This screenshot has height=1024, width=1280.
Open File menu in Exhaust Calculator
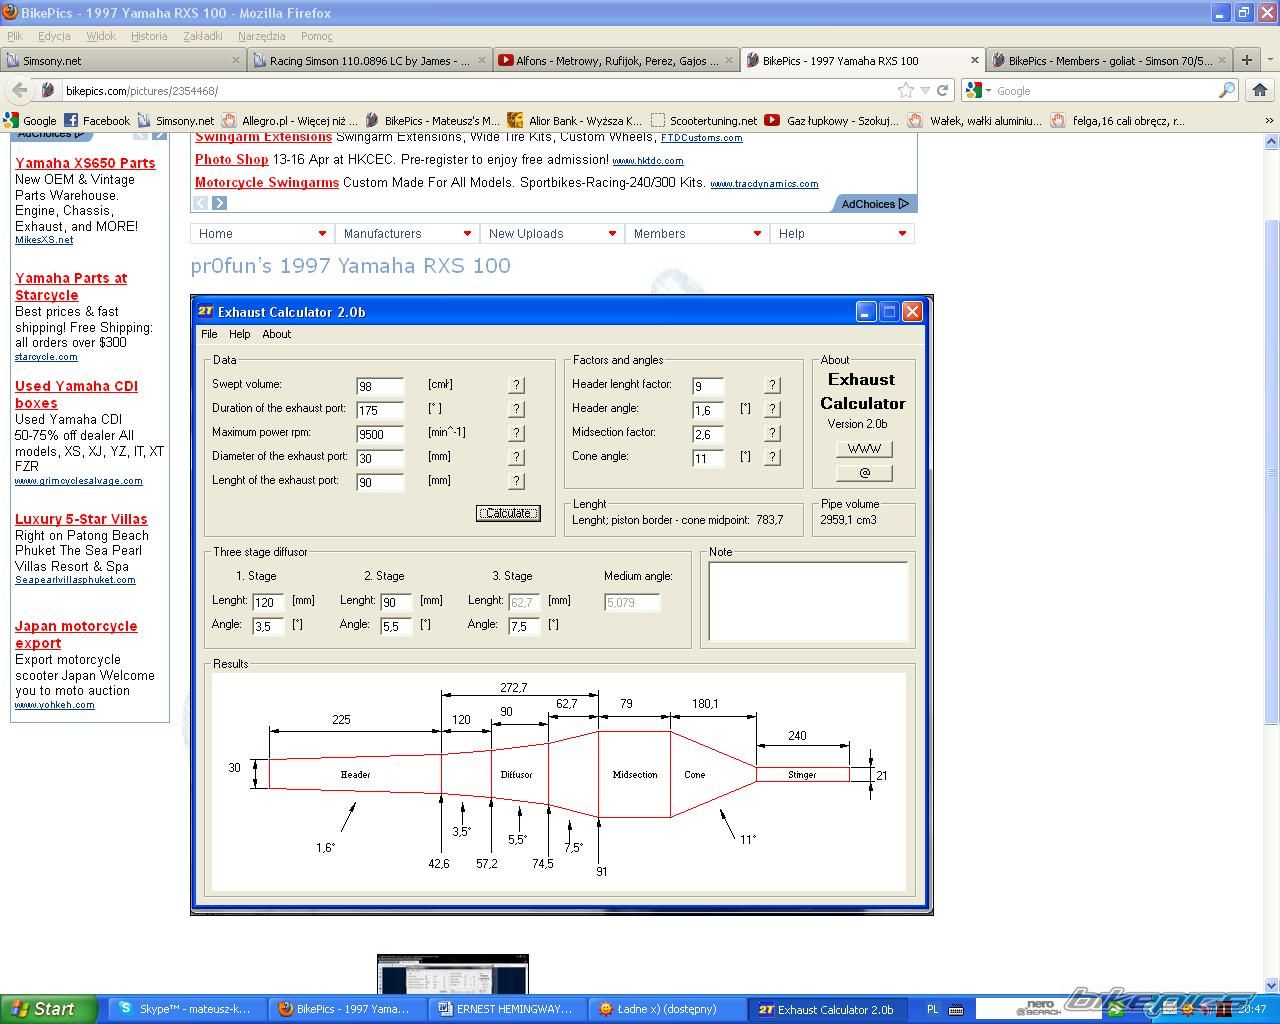(209, 334)
